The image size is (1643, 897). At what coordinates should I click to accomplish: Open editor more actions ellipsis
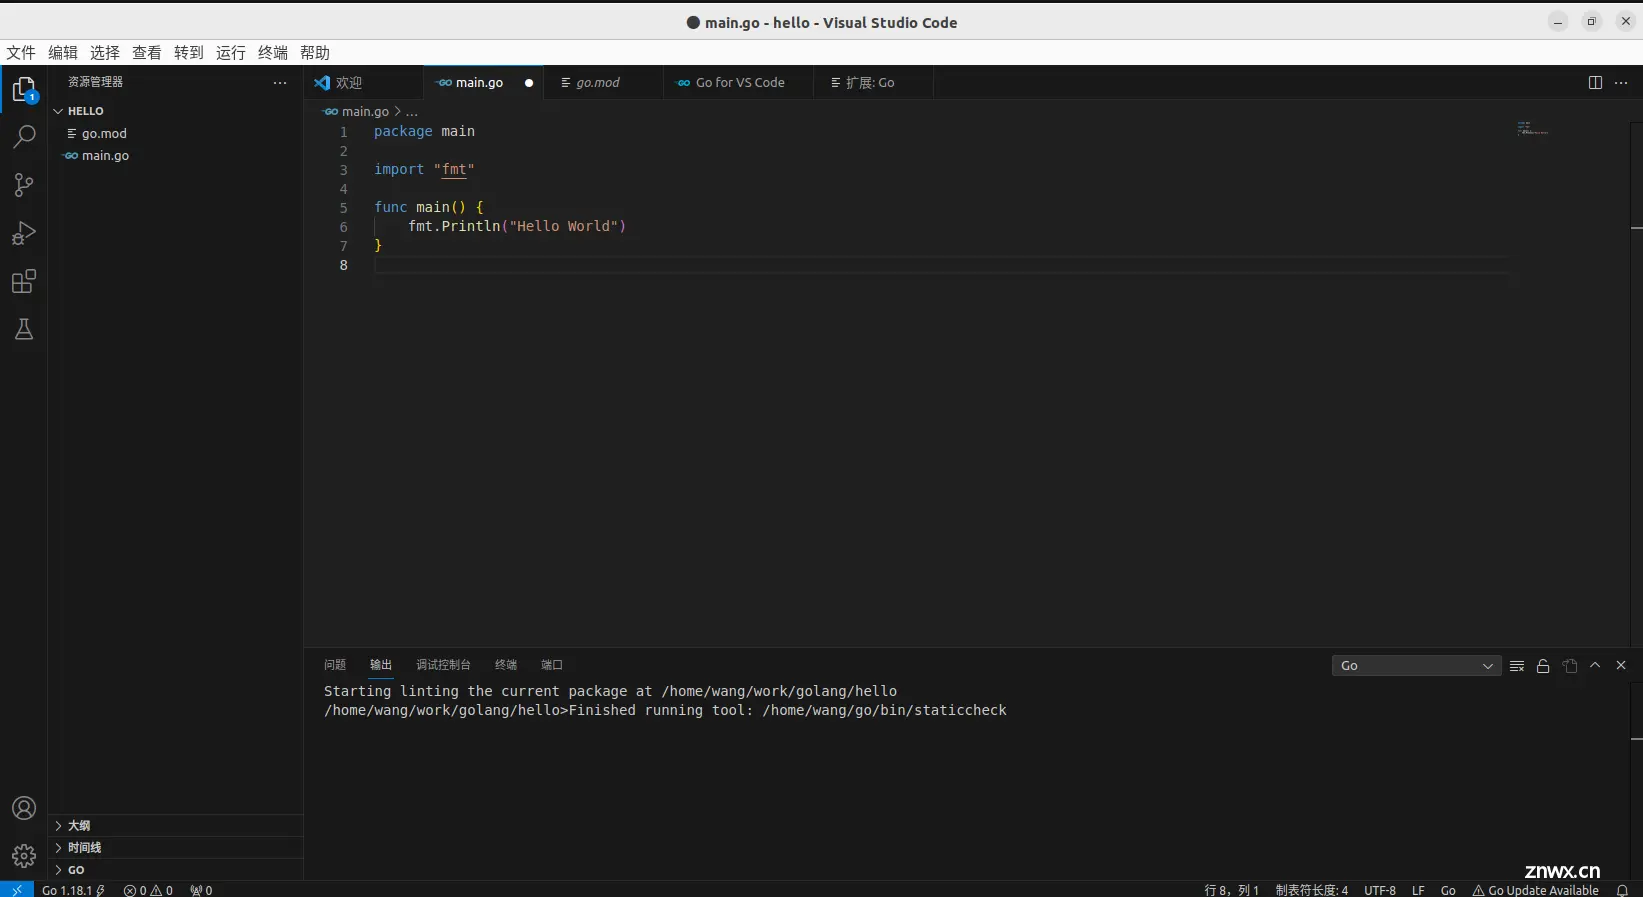1621,83
